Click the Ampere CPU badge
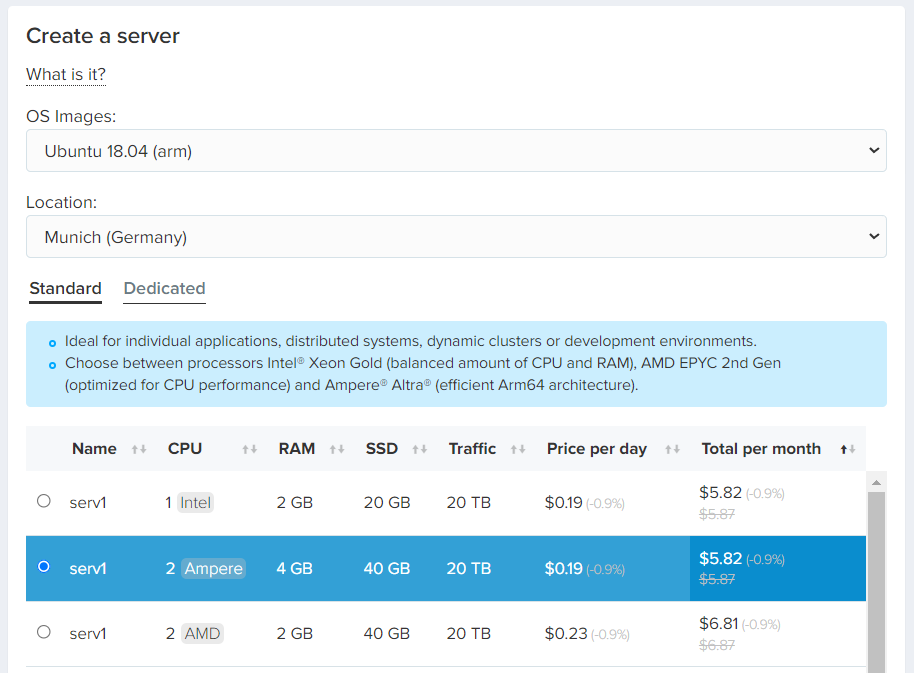This screenshot has height=673, width=914. (x=213, y=568)
